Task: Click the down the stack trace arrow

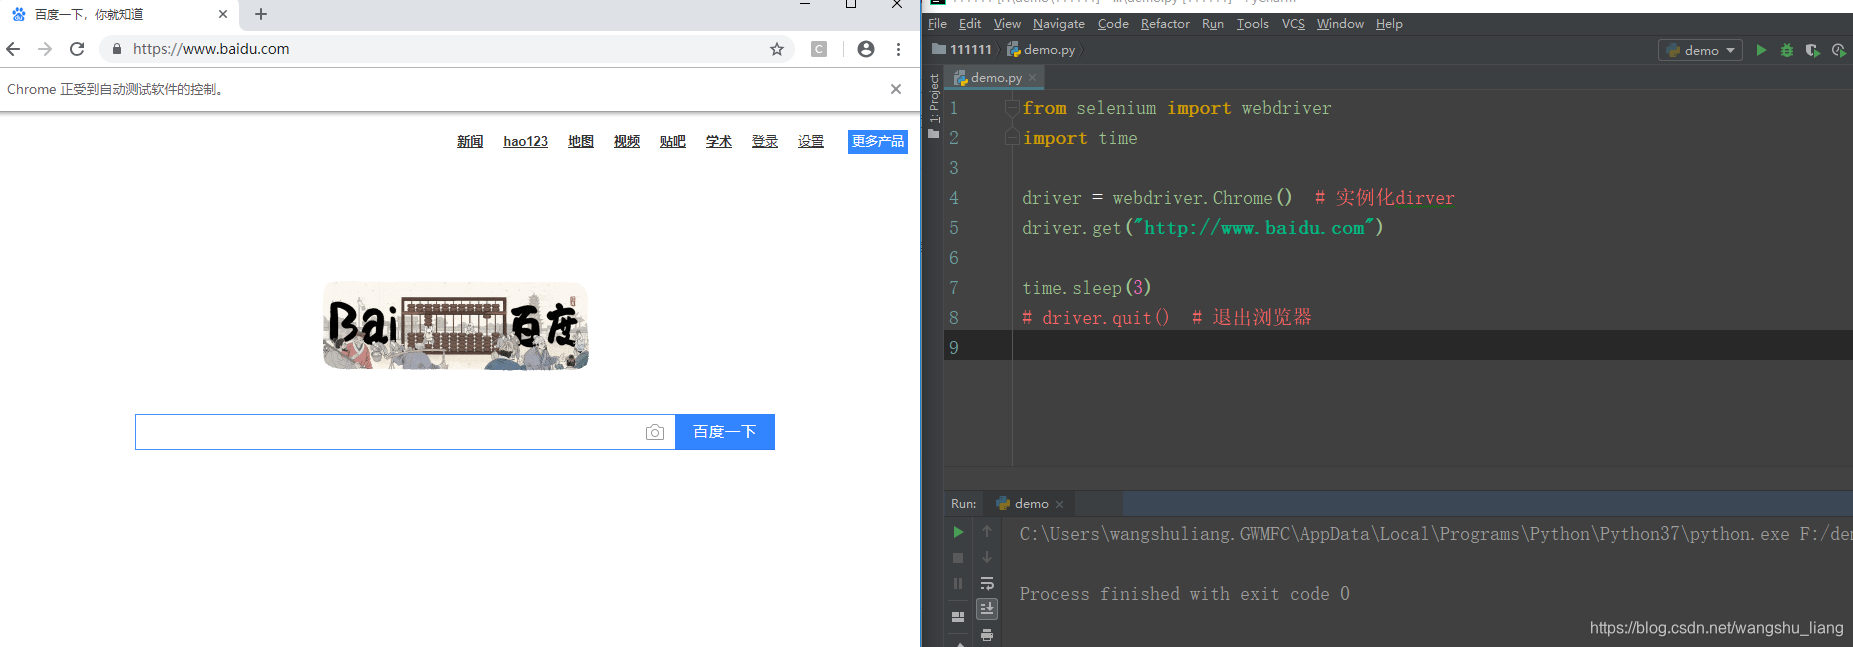Action: coord(987,558)
